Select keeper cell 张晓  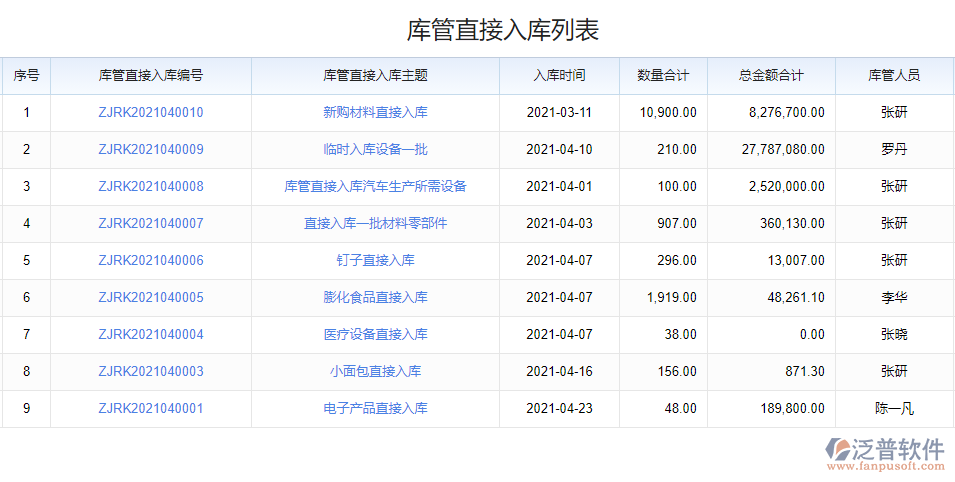click(893, 335)
